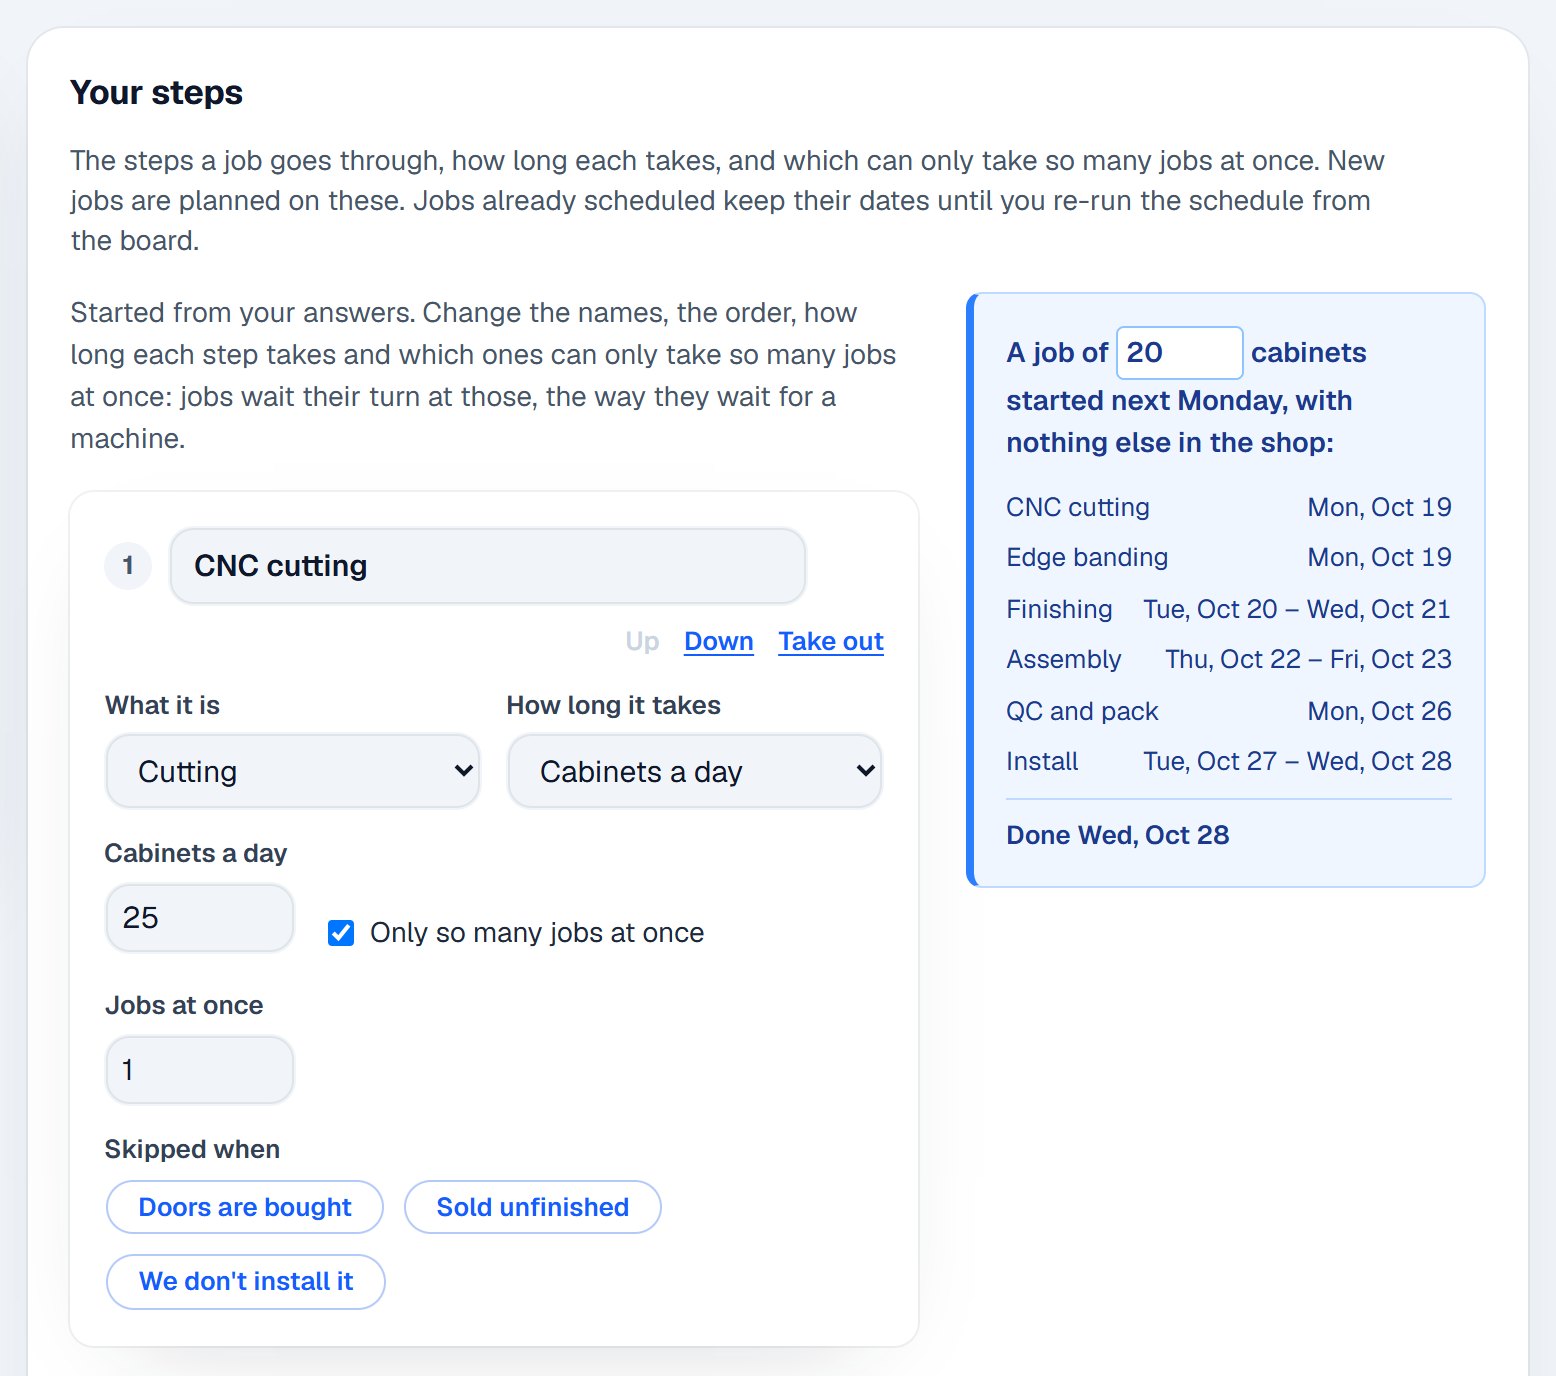Image resolution: width=1556 pixels, height=1376 pixels.
Task: Click 'Tue, Oct 20 – Wed, Oct 21' date
Action: tap(1297, 609)
